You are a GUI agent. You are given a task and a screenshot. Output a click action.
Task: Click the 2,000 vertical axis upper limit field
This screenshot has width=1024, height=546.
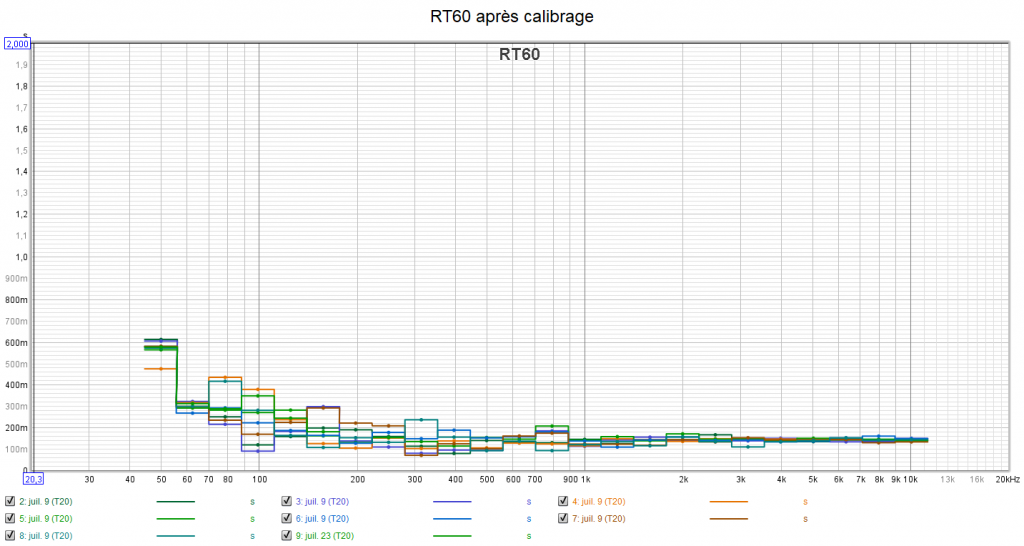(x=18, y=44)
